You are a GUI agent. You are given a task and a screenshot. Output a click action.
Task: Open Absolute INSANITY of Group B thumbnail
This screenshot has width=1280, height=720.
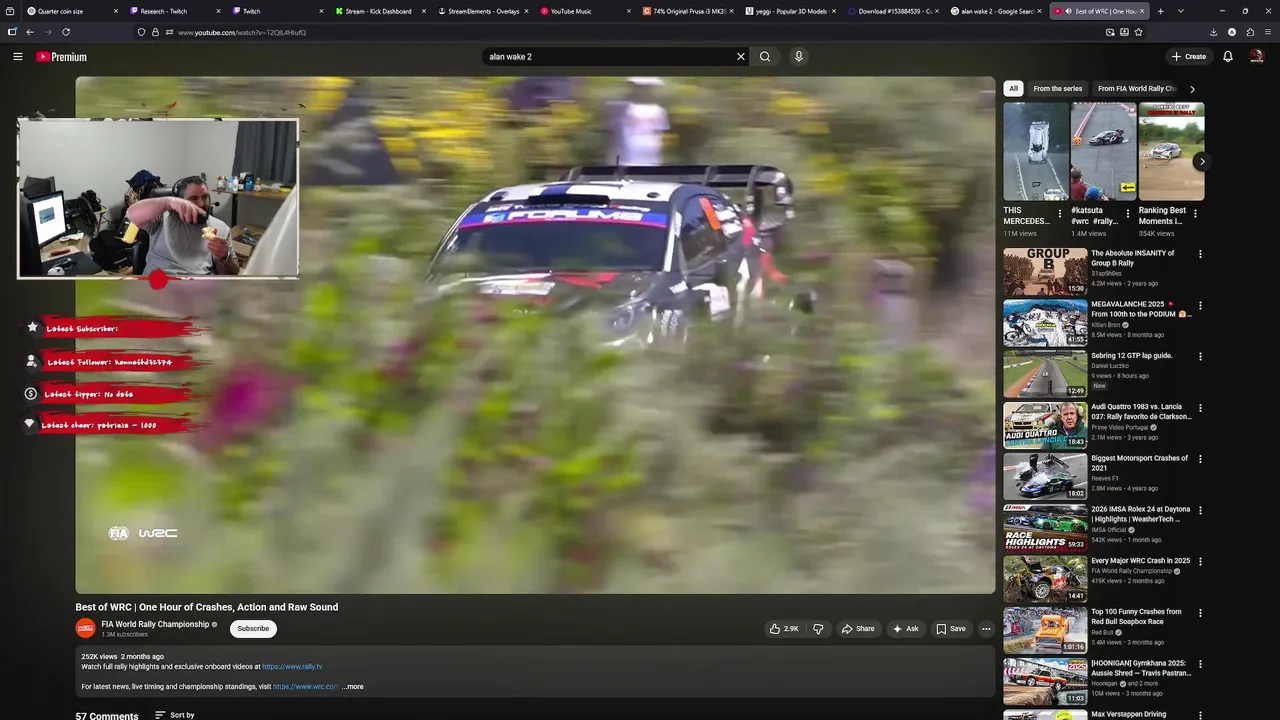(1045, 271)
